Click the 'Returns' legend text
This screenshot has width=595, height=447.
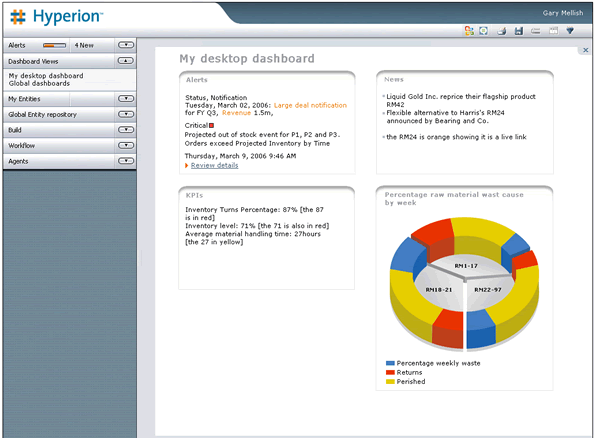point(409,373)
